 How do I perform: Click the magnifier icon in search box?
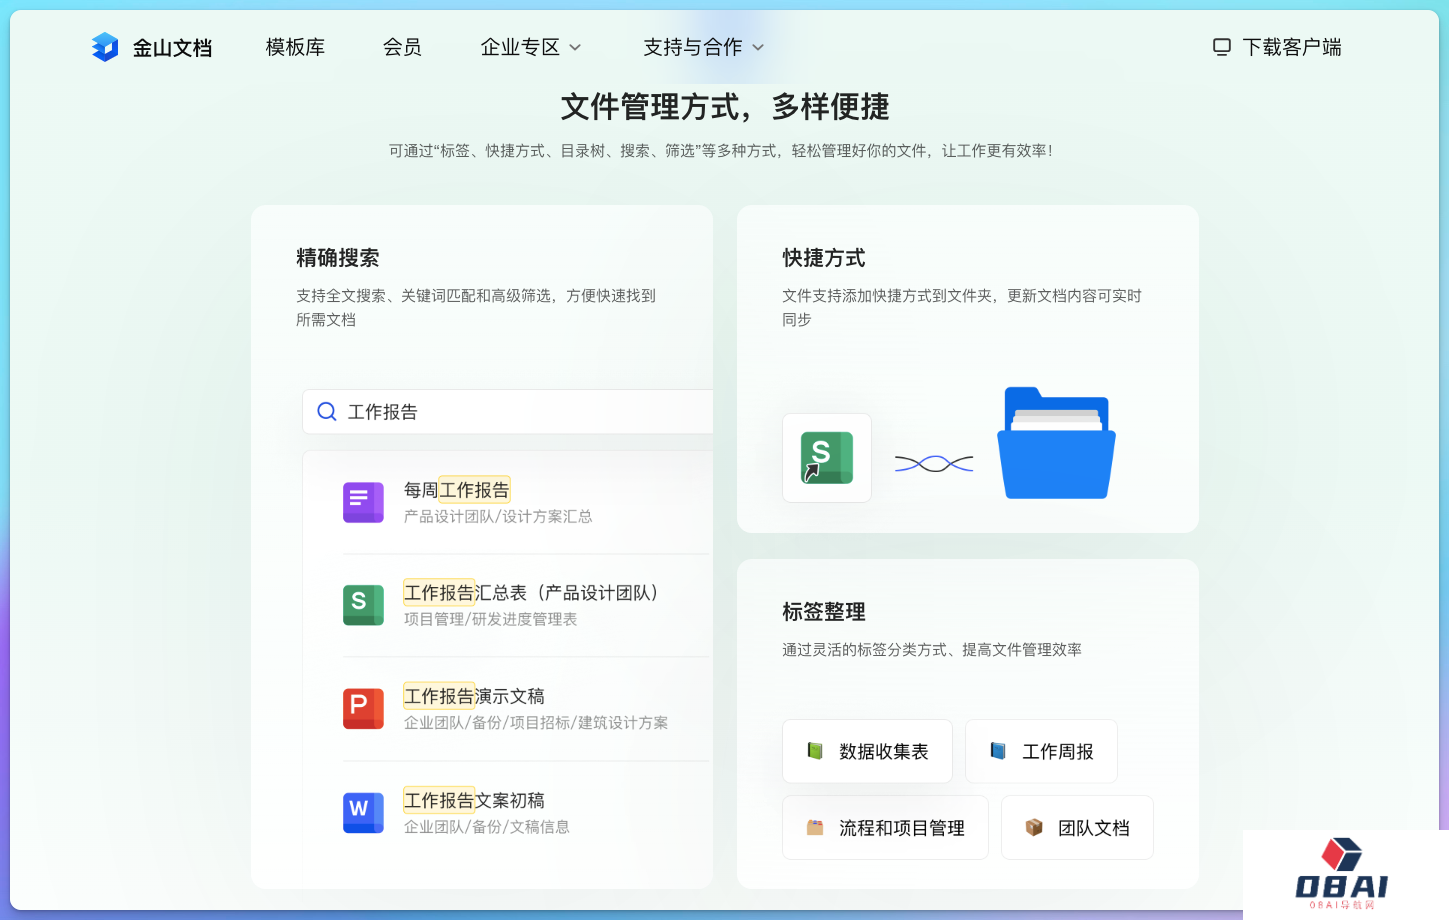327,412
